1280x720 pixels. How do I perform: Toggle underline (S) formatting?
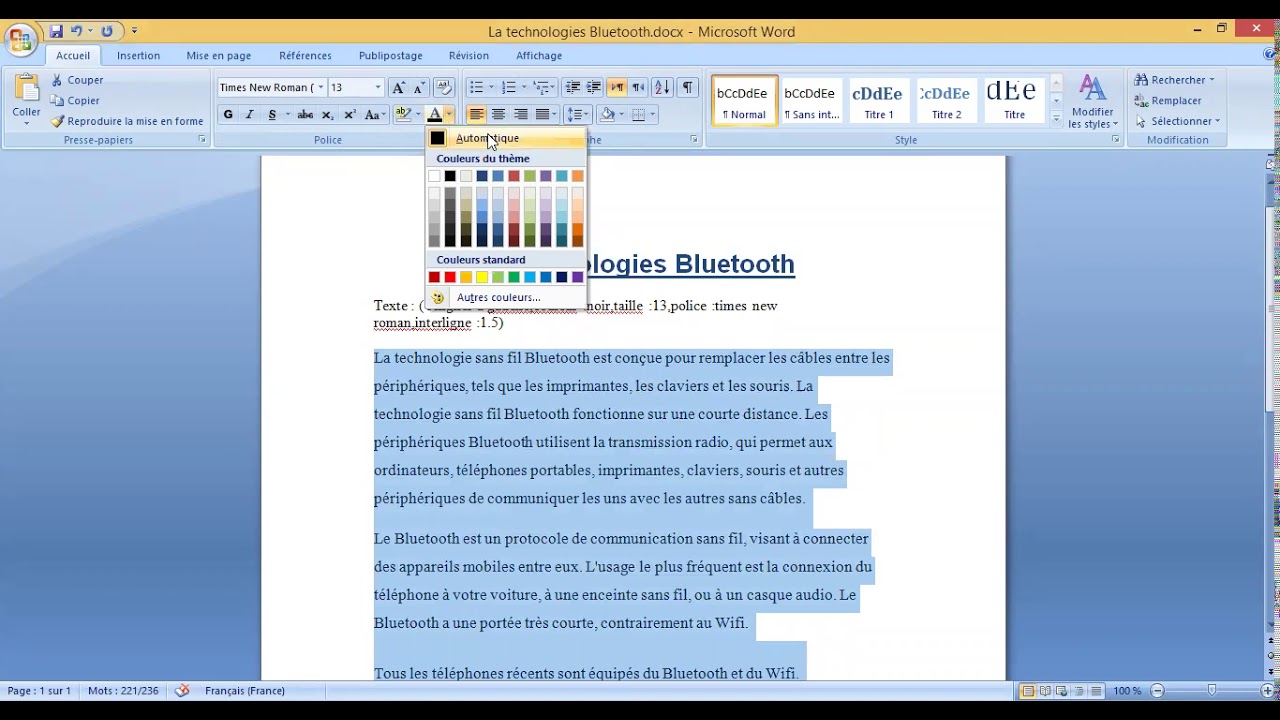click(272, 115)
